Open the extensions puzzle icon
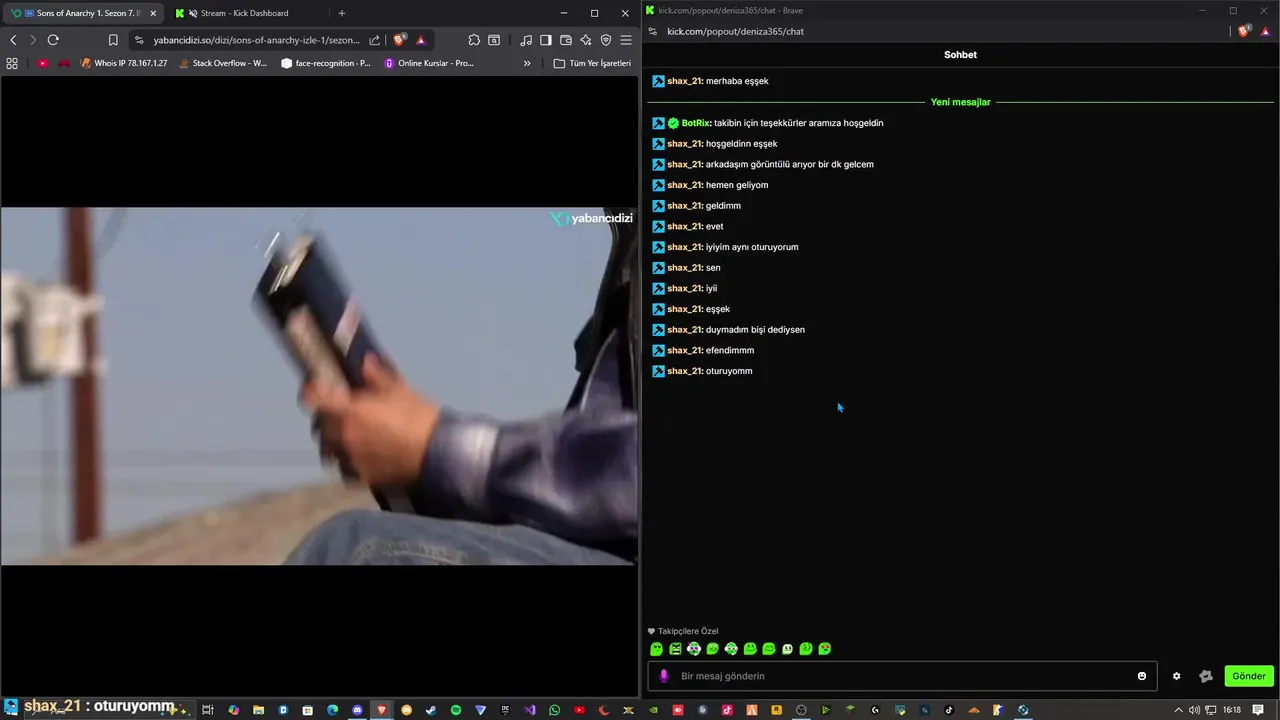This screenshot has height=720, width=1280. 474,40
